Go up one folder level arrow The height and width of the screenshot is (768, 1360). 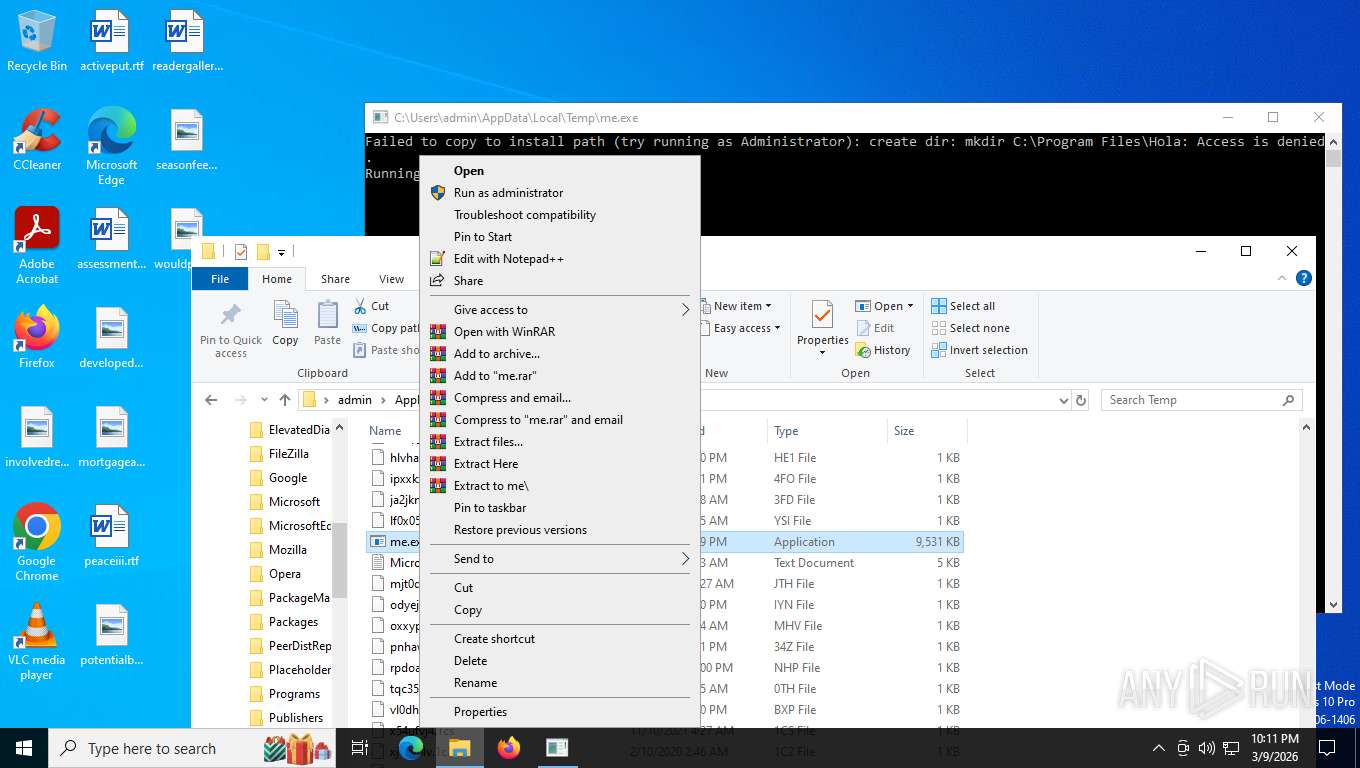285,400
